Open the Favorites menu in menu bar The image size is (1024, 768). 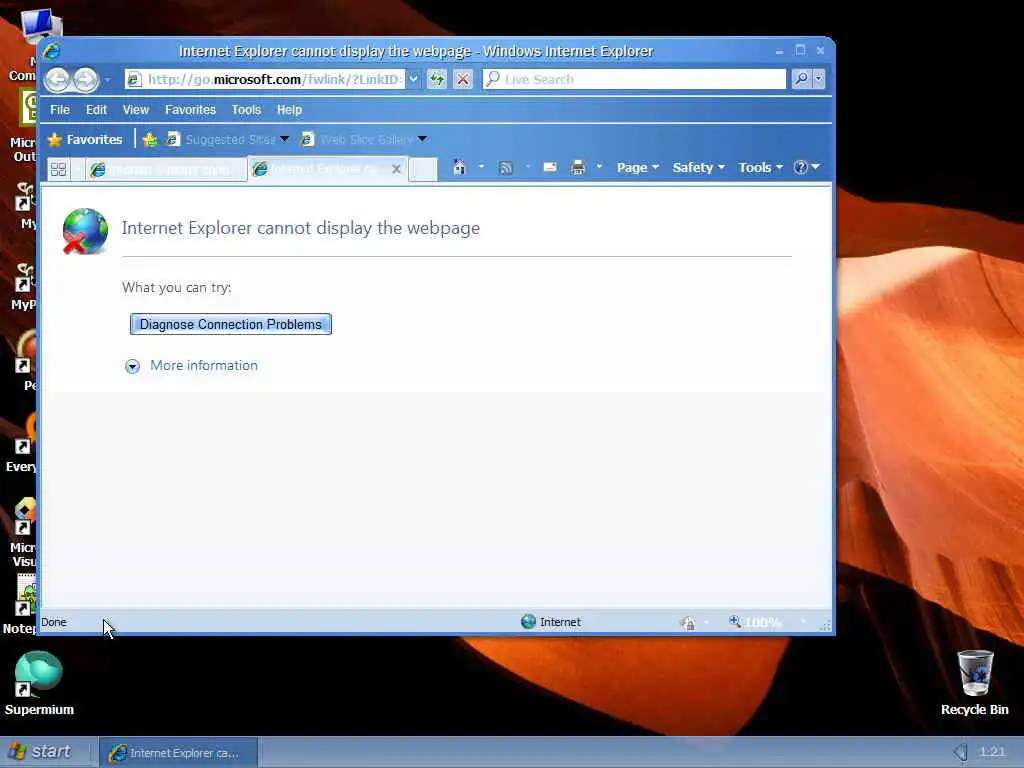pos(190,110)
